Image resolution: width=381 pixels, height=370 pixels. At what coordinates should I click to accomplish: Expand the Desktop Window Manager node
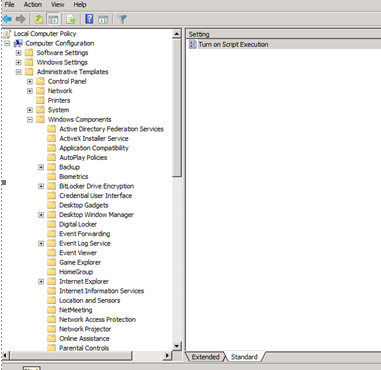point(41,215)
